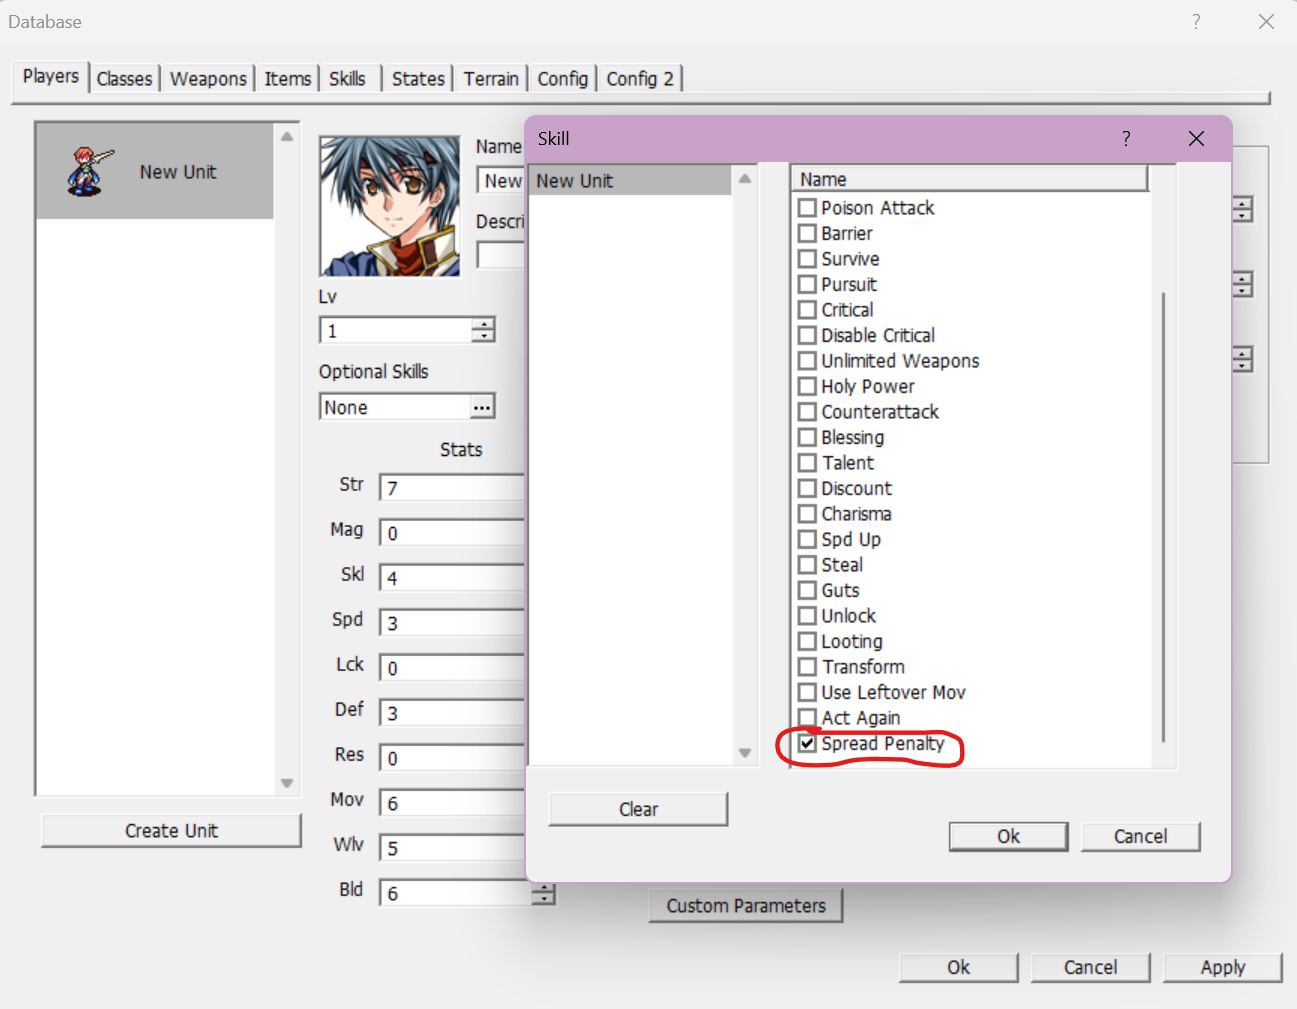Tick the Steal skill checkbox
The image size is (1297, 1009).
(808, 565)
